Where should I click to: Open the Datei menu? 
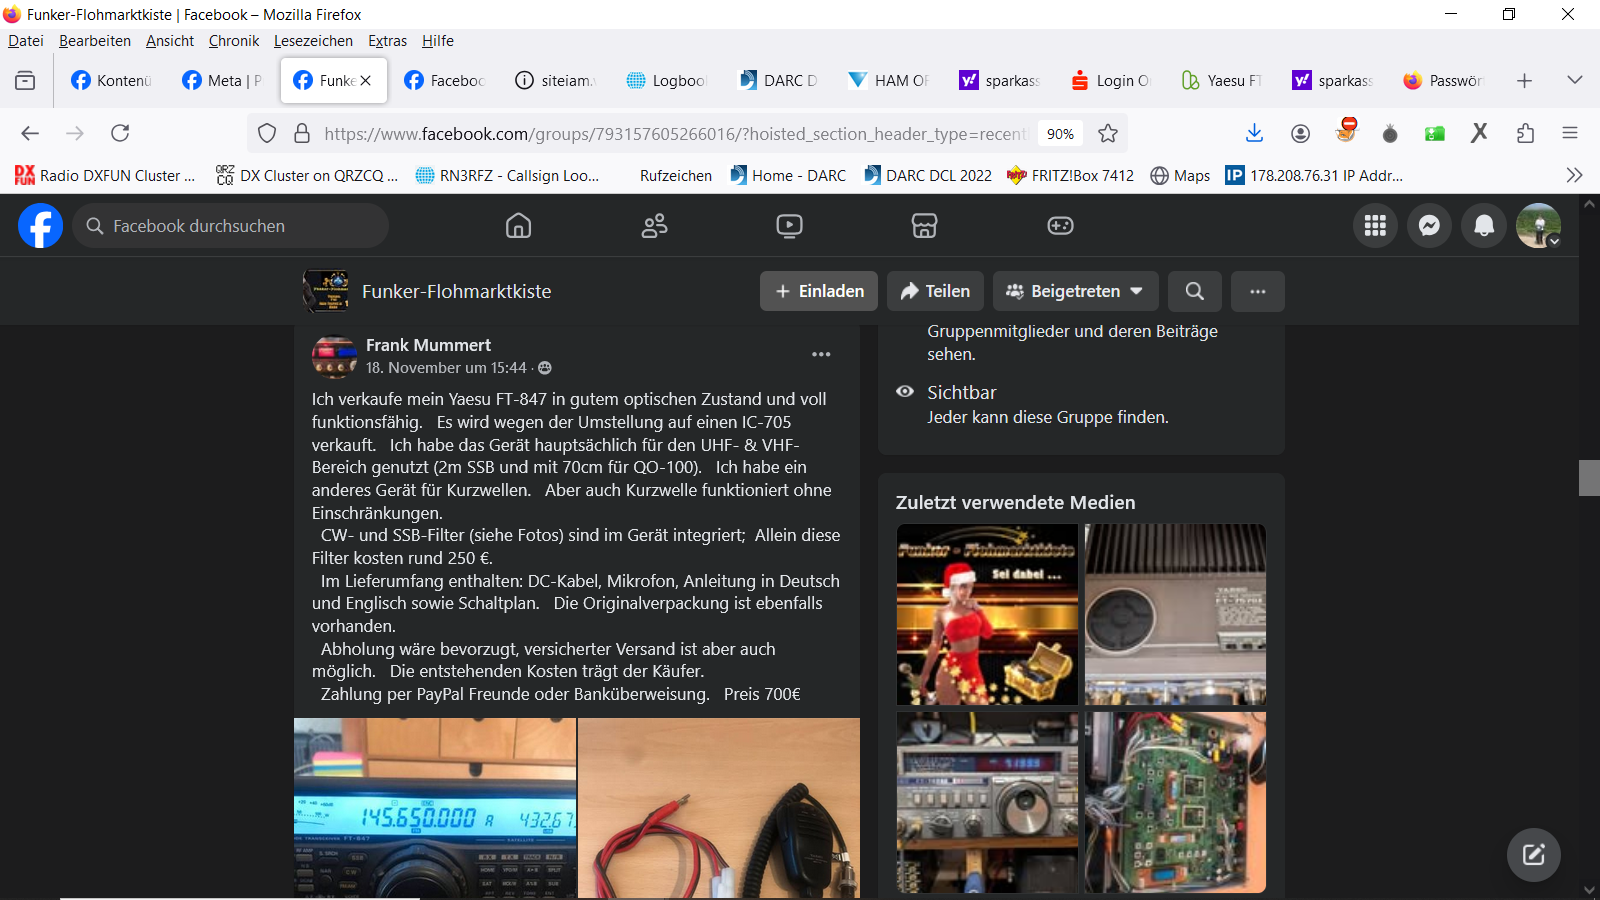point(26,41)
